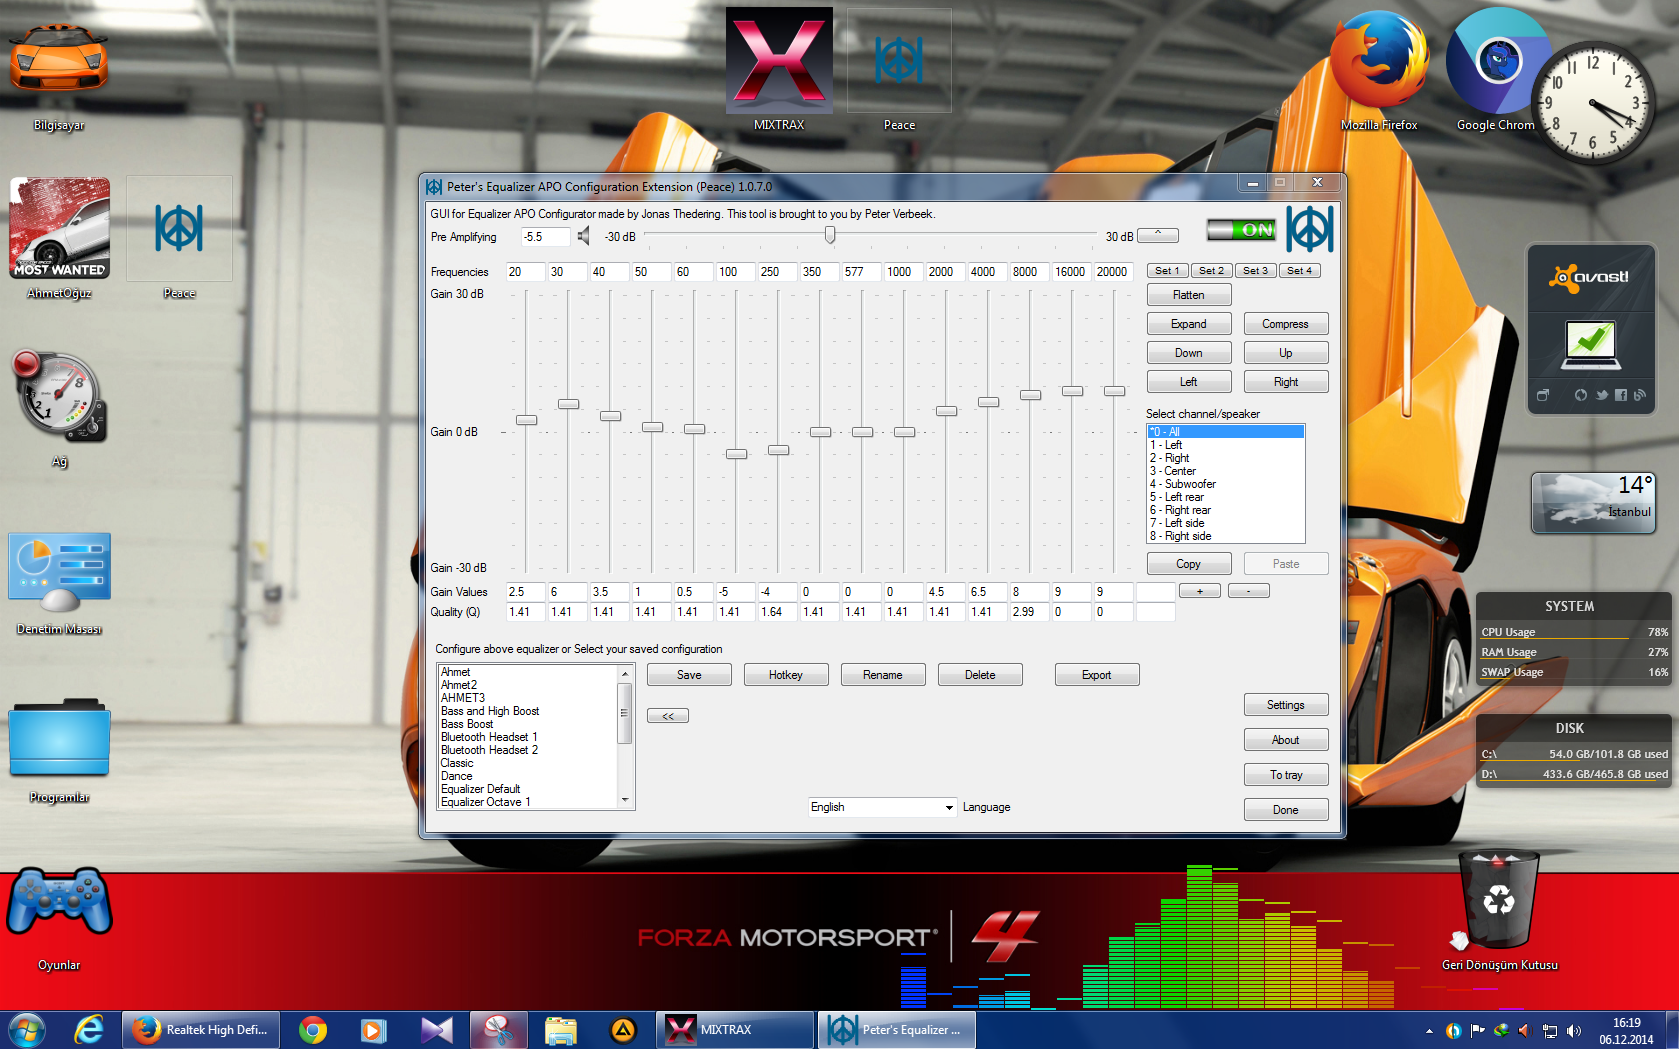This screenshot has width=1679, height=1049.
Task: Select preset Set 1
Action: 1168,271
